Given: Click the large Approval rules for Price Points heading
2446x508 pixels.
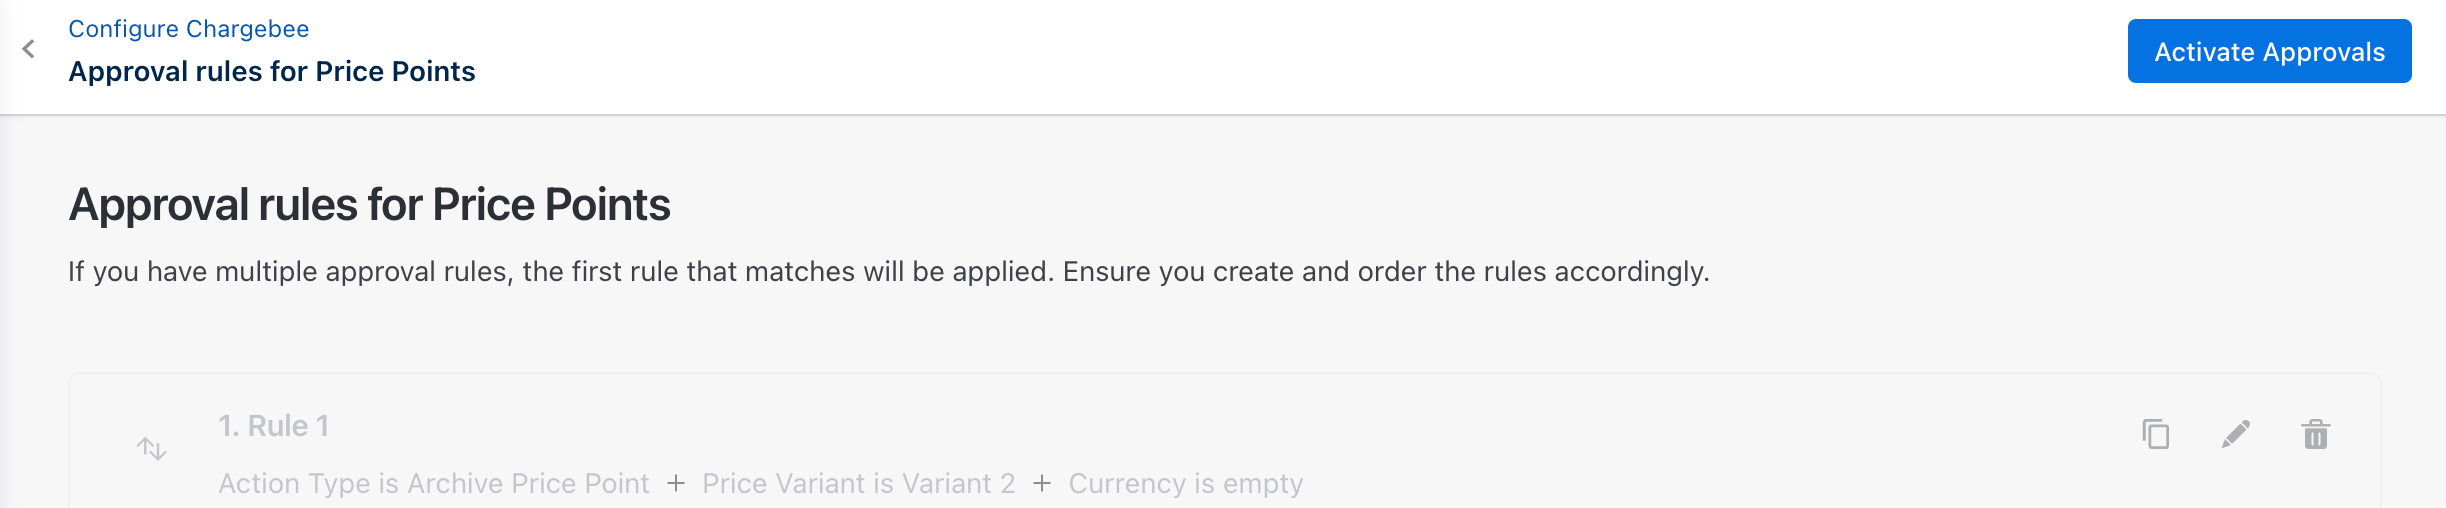Looking at the screenshot, I should 369,205.
